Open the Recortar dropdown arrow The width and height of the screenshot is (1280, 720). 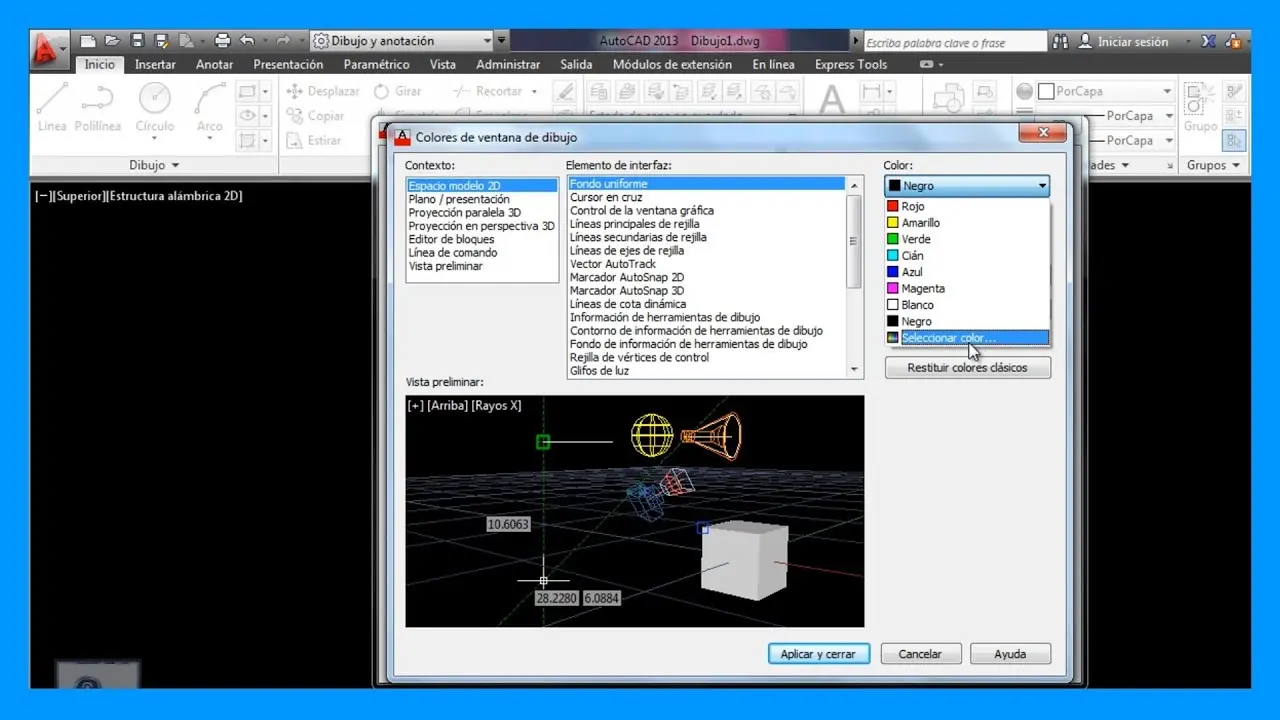[x=534, y=91]
